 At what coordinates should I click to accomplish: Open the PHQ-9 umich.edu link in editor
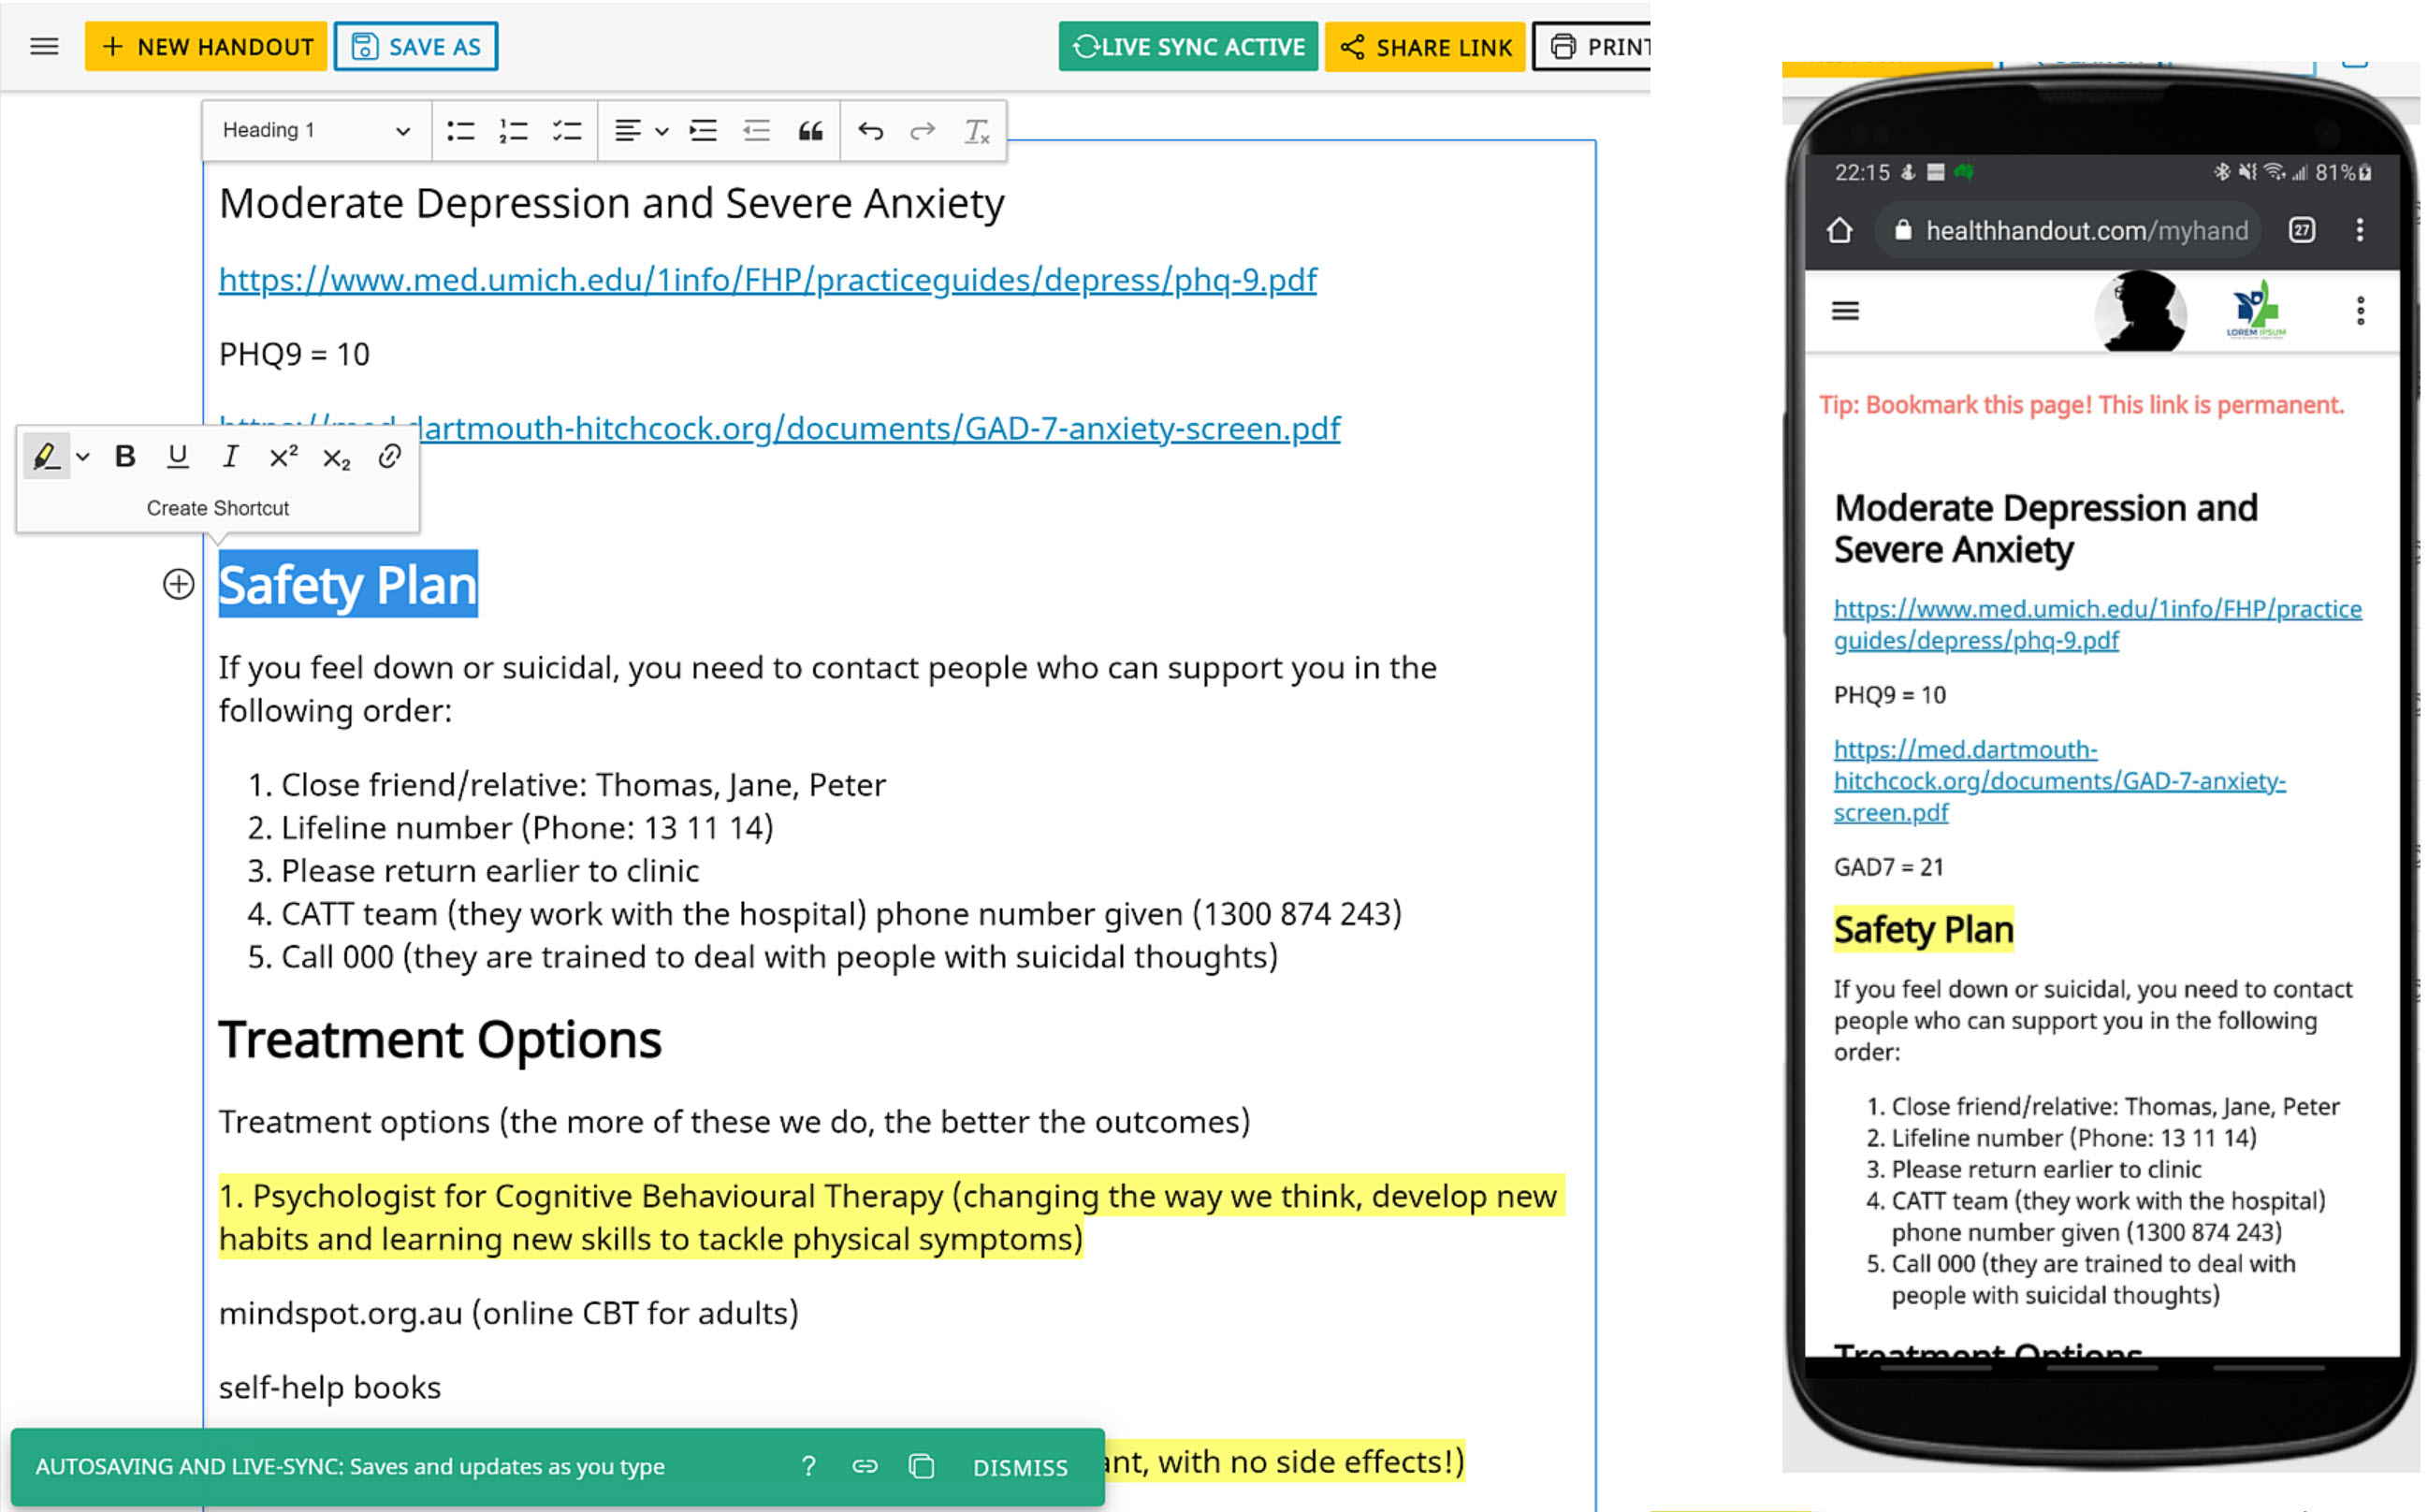(x=768, y=279)
